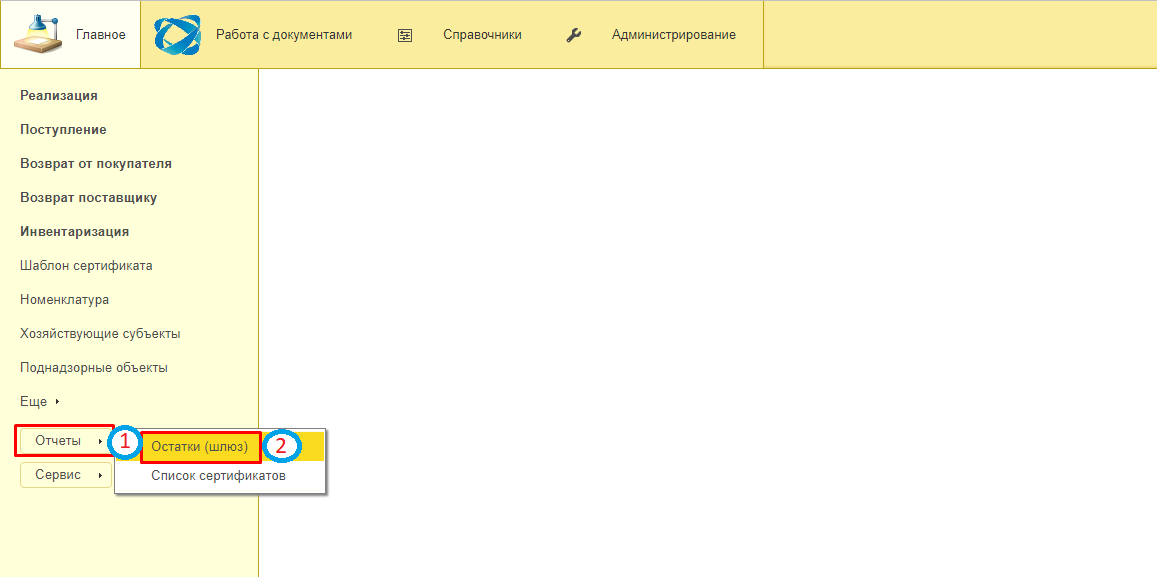Open Возврат поставщику
The height and width of the screenshot is (577, 1157).
(89, 198)
